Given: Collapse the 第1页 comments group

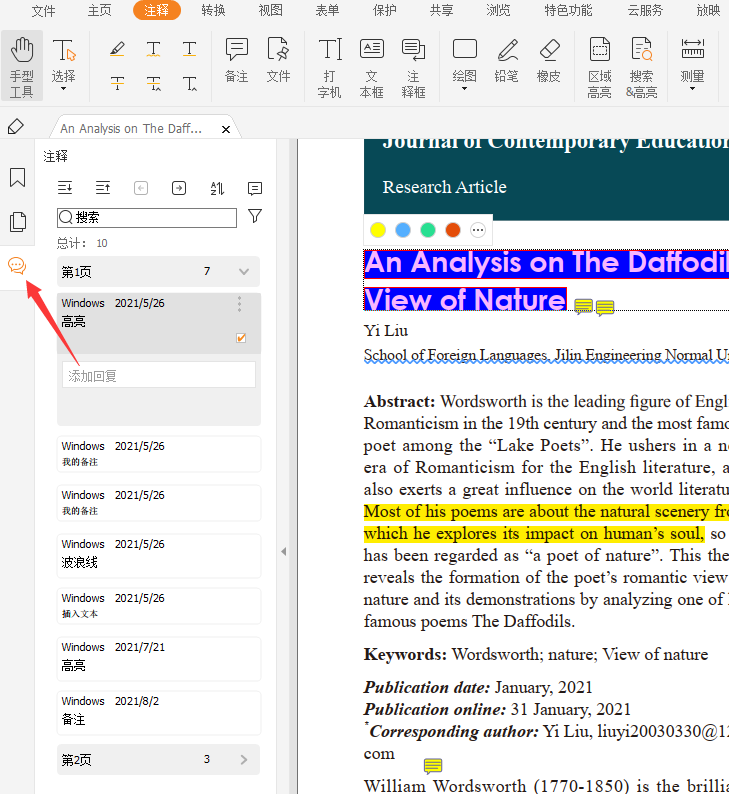Looking at the screenshot, I should 243,272.
